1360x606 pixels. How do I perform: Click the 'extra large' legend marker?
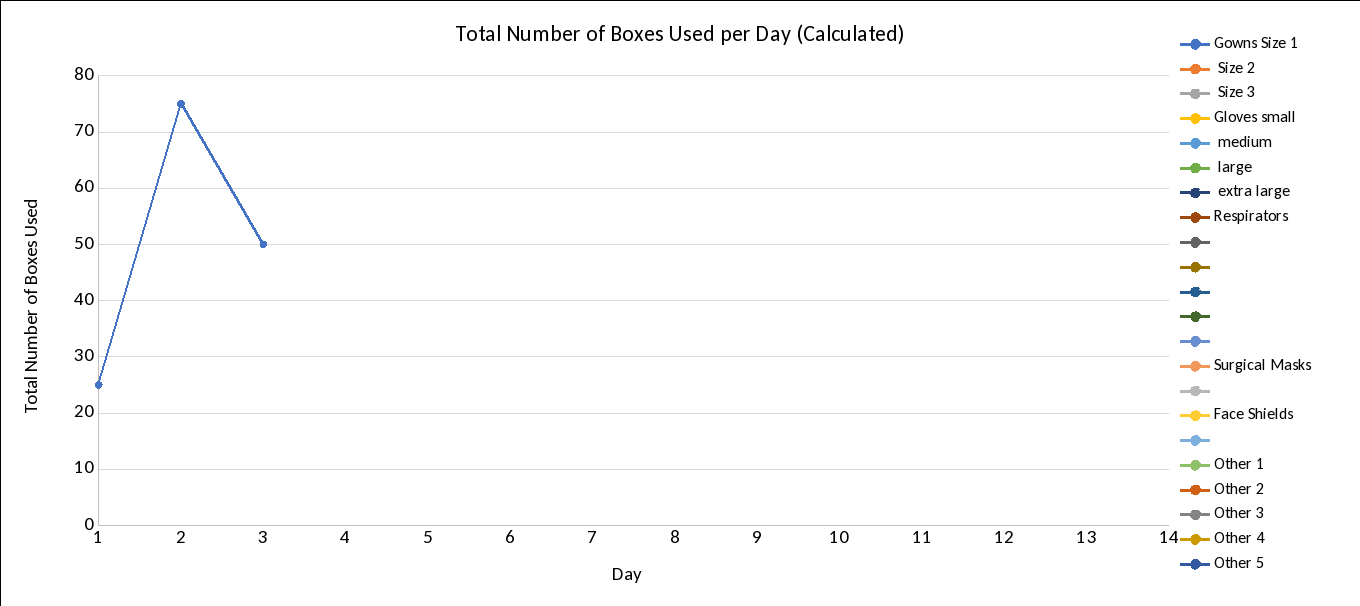(1195, 191)
